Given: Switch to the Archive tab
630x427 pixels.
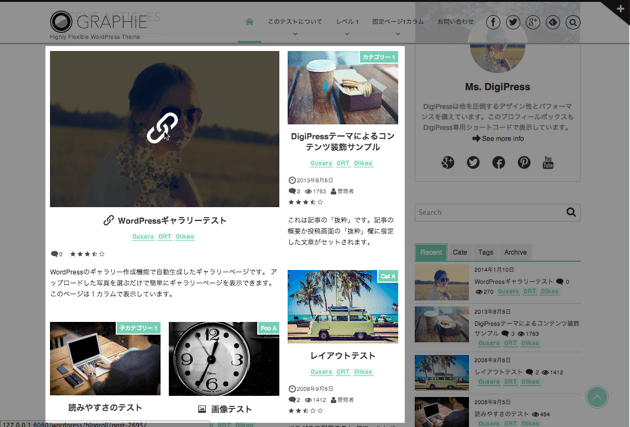Looking at the screenshot, I should click(x=515, y=252).
